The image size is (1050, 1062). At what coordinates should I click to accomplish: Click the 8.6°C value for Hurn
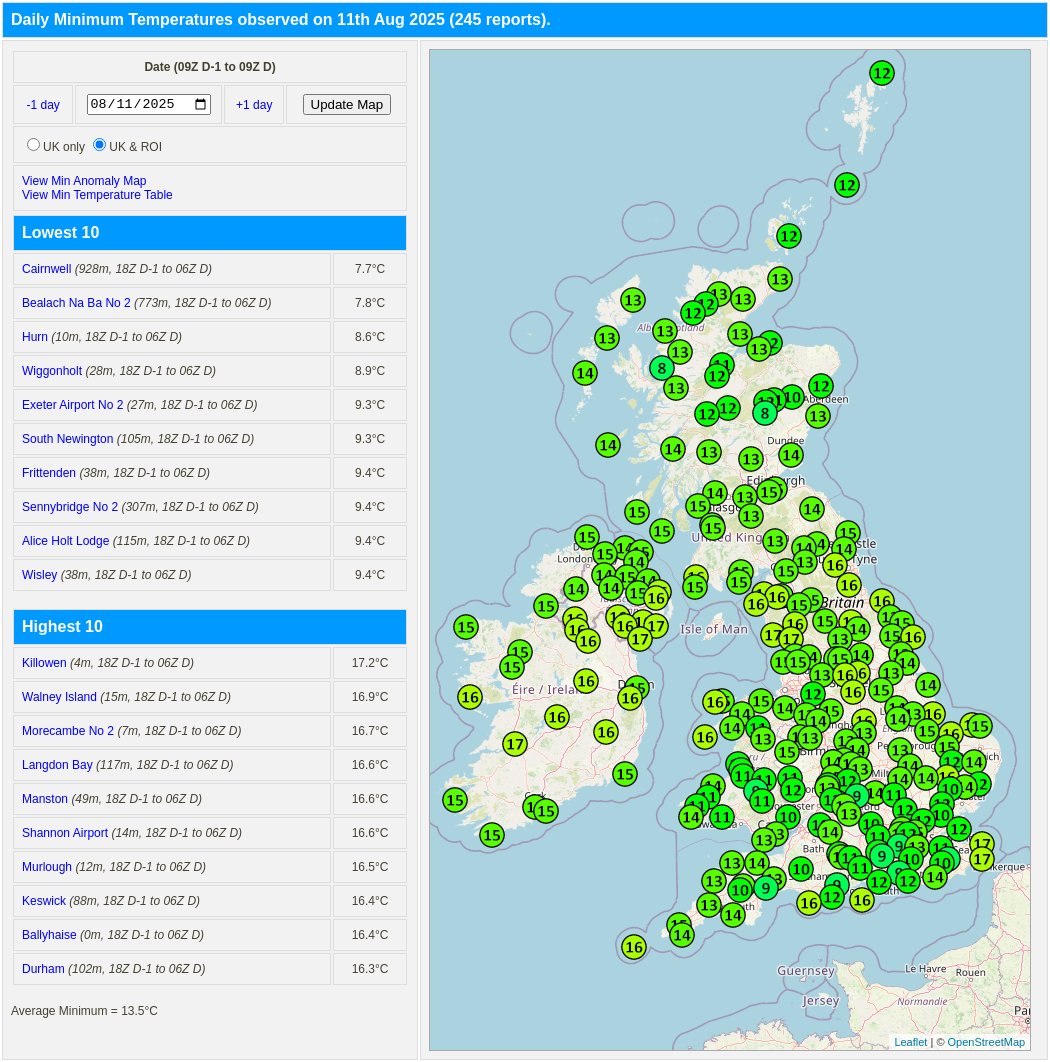tap(370, 337)
